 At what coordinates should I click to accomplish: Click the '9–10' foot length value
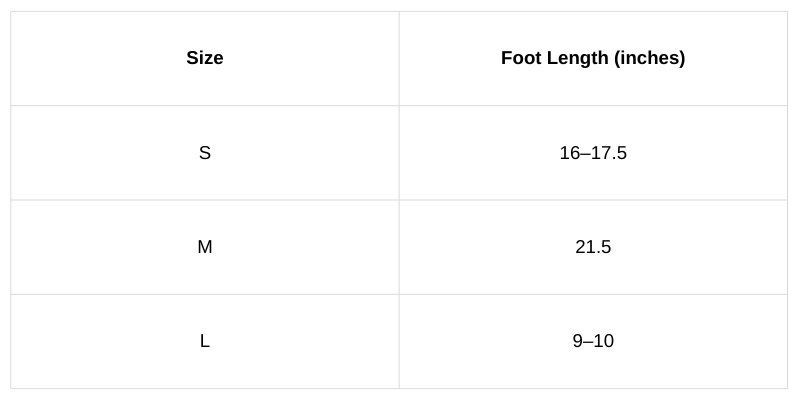[593, 341]
